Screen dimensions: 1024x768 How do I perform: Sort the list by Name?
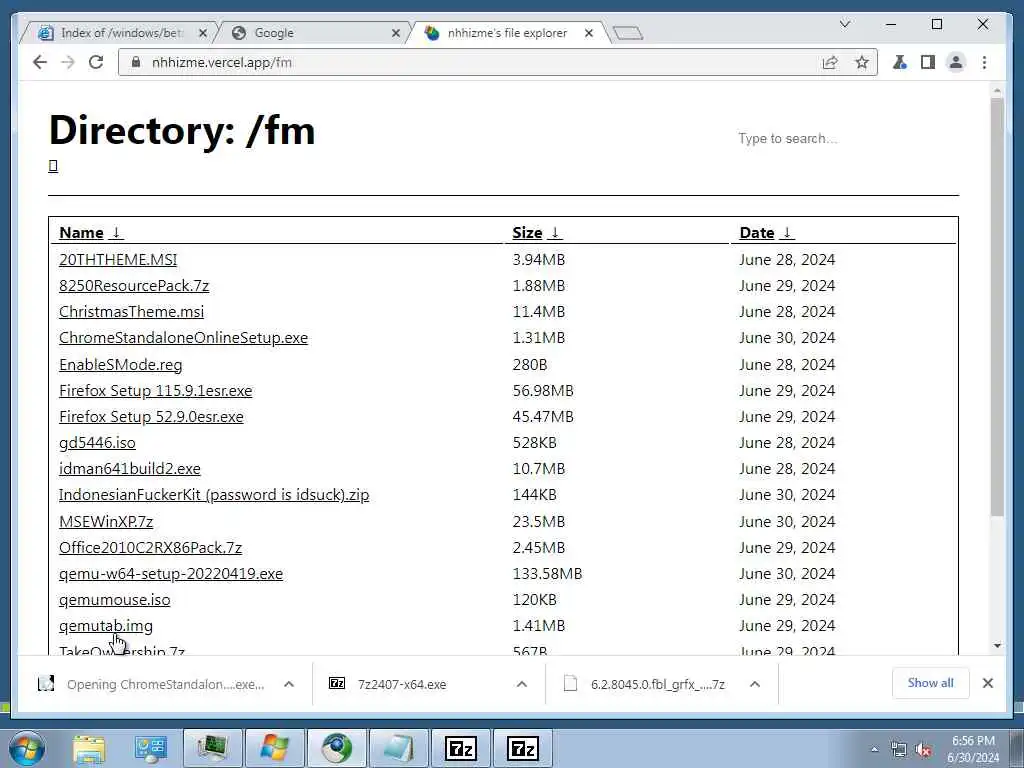pos(91,232)
